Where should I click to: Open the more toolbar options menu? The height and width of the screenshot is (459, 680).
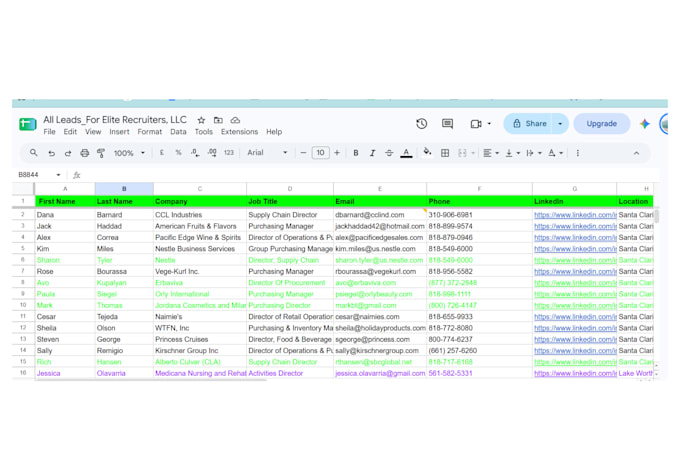pos(578,153)
